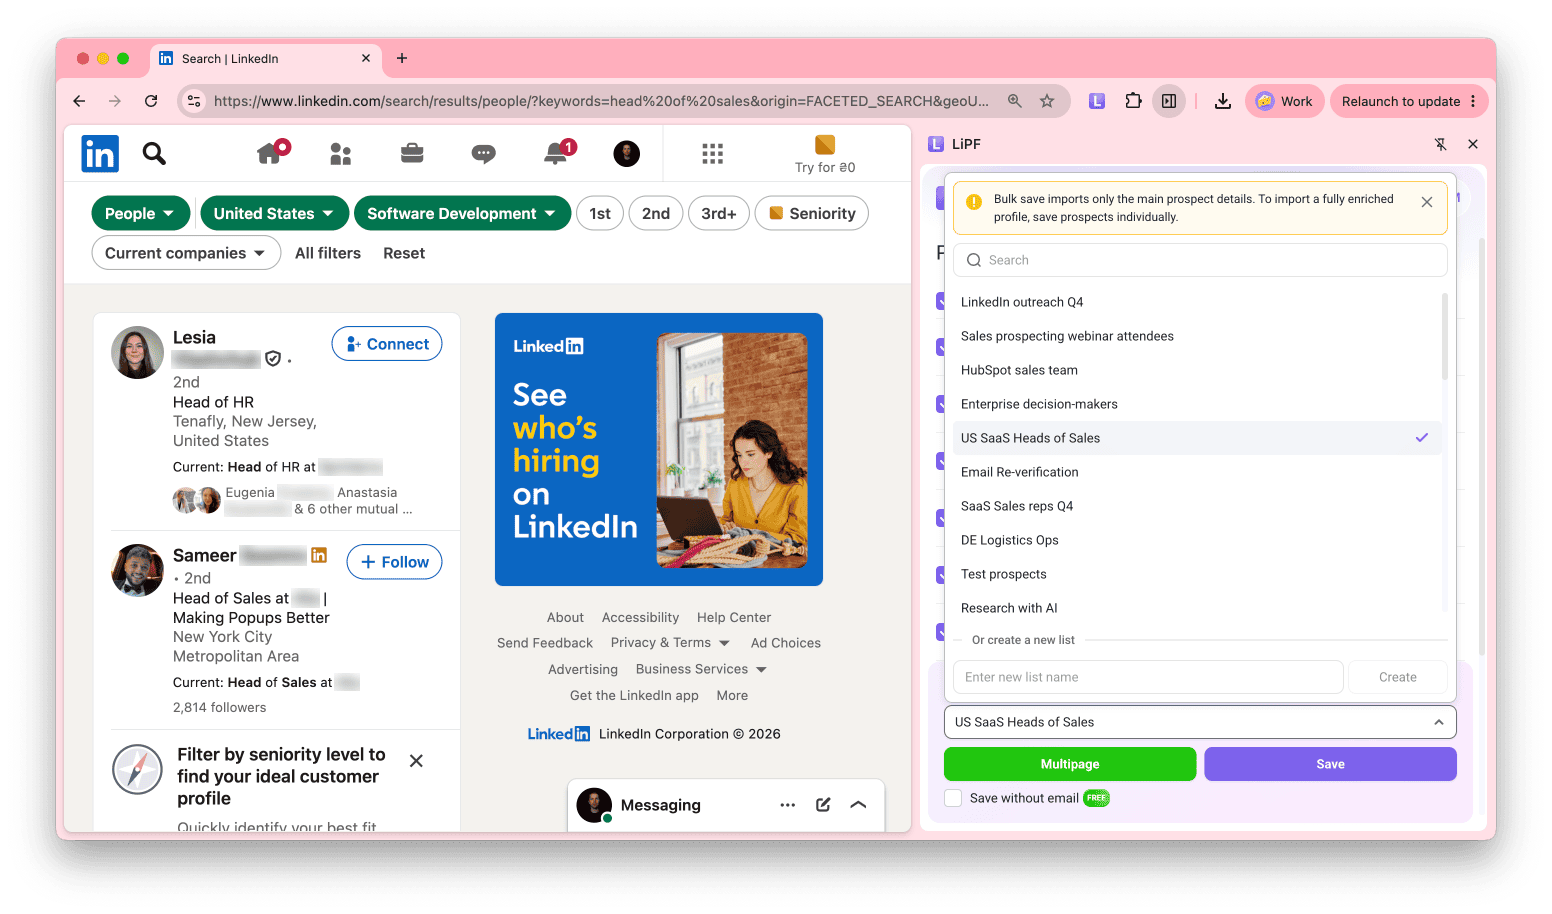The width and height of the screenshot is (1552, 914).
Task: Pin the LiPF extension panel
Action: tap(1440, 144)
